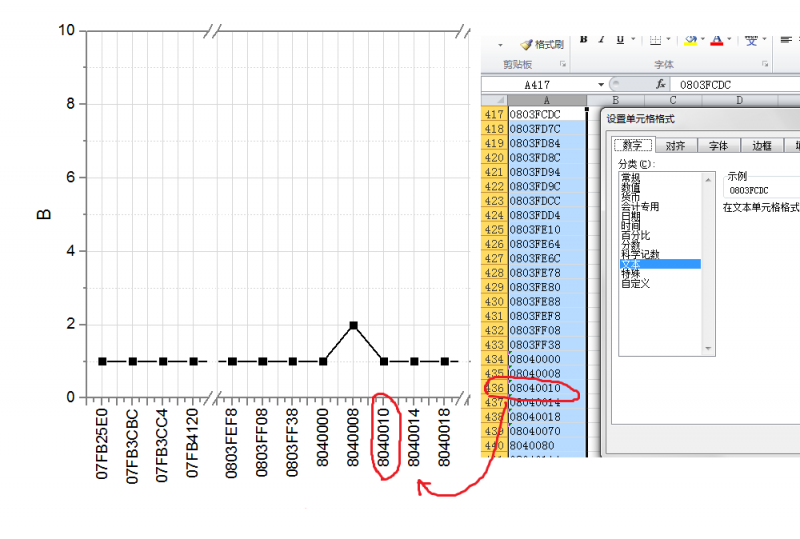This screenshot has height=539, width=800.
Task: Click the cell borders icon
Action: 655,40
